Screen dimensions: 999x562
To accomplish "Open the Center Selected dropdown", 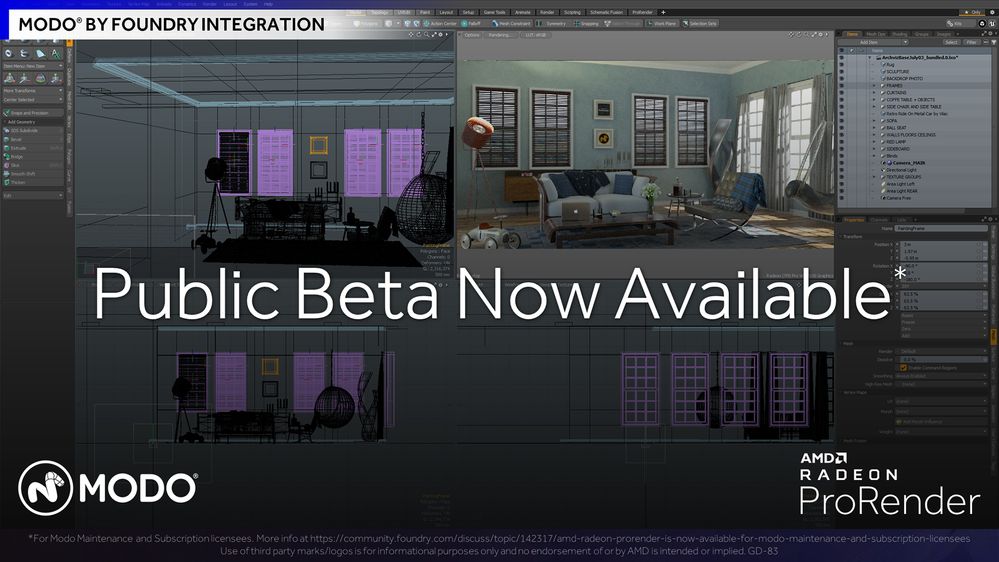I will click(33, 99).
